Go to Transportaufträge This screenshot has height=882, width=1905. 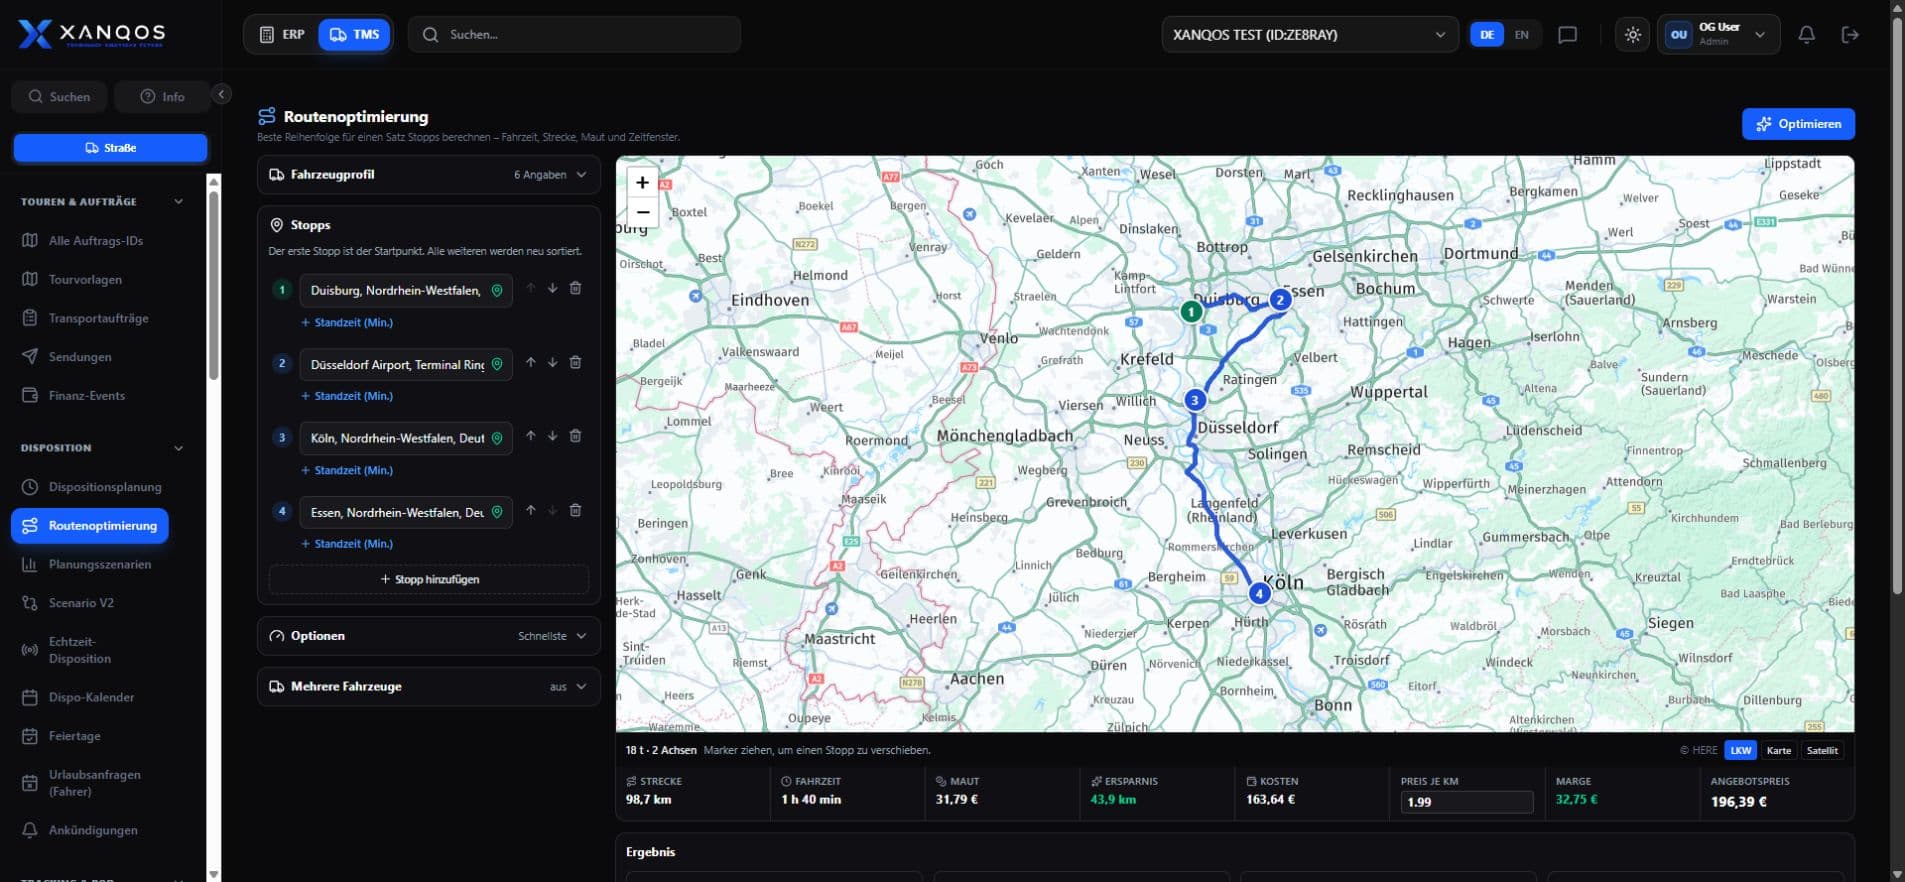coord(98,318)
